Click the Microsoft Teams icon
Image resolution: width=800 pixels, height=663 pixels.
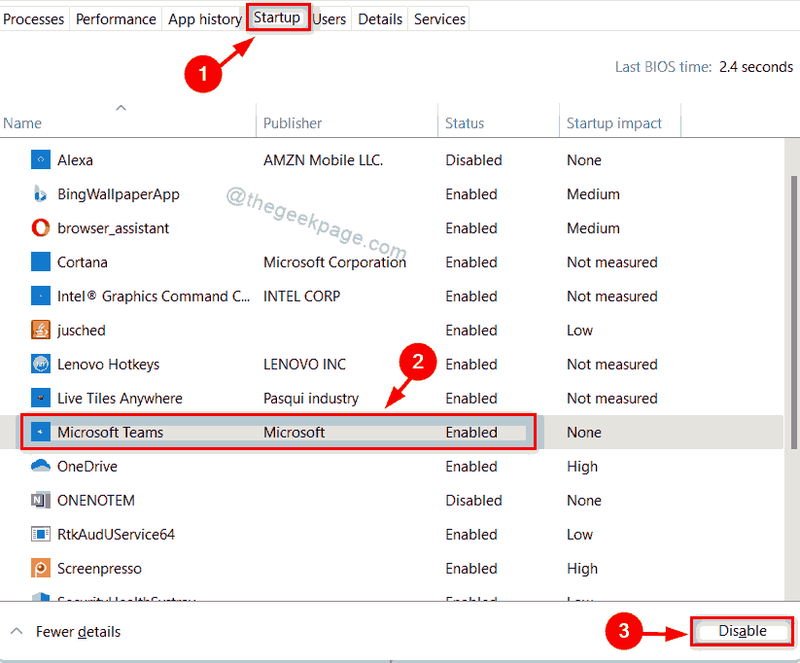41,432
